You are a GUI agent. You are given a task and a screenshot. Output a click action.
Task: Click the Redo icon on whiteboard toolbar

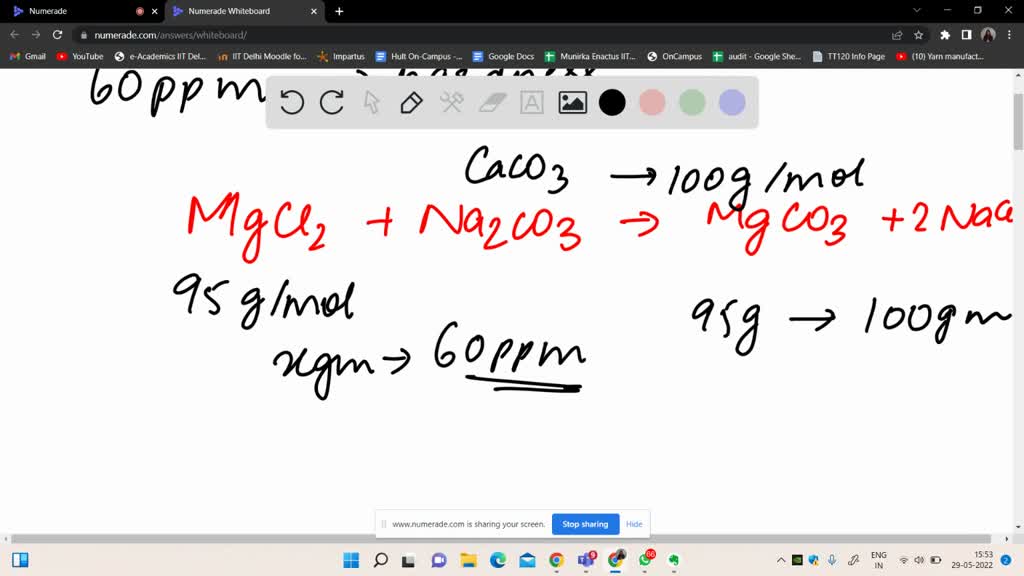[332, 102]
